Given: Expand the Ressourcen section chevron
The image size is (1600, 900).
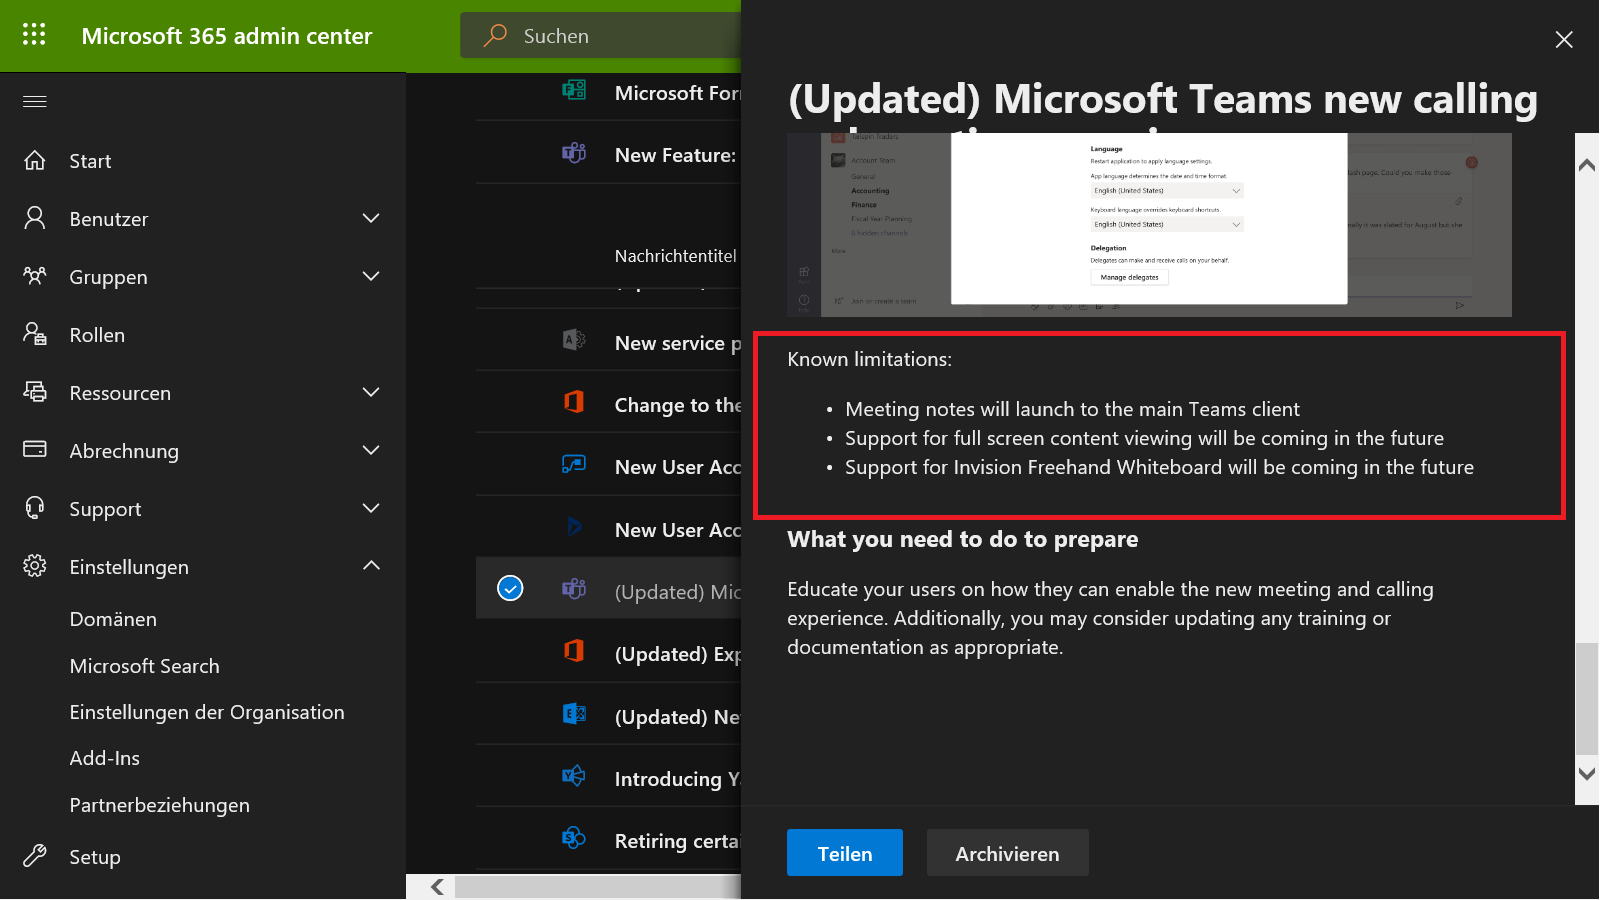Looking at the screenshot, I should tap(371, 392).
